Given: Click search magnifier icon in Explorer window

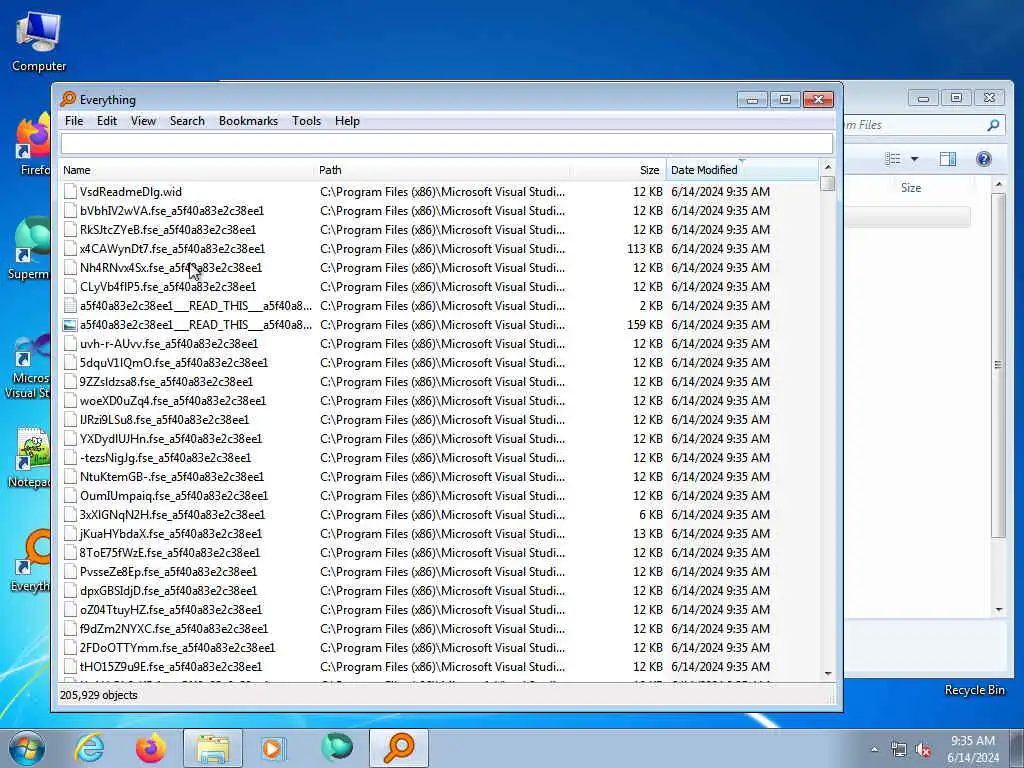Looking at the screenshot, I should [993, 125].
